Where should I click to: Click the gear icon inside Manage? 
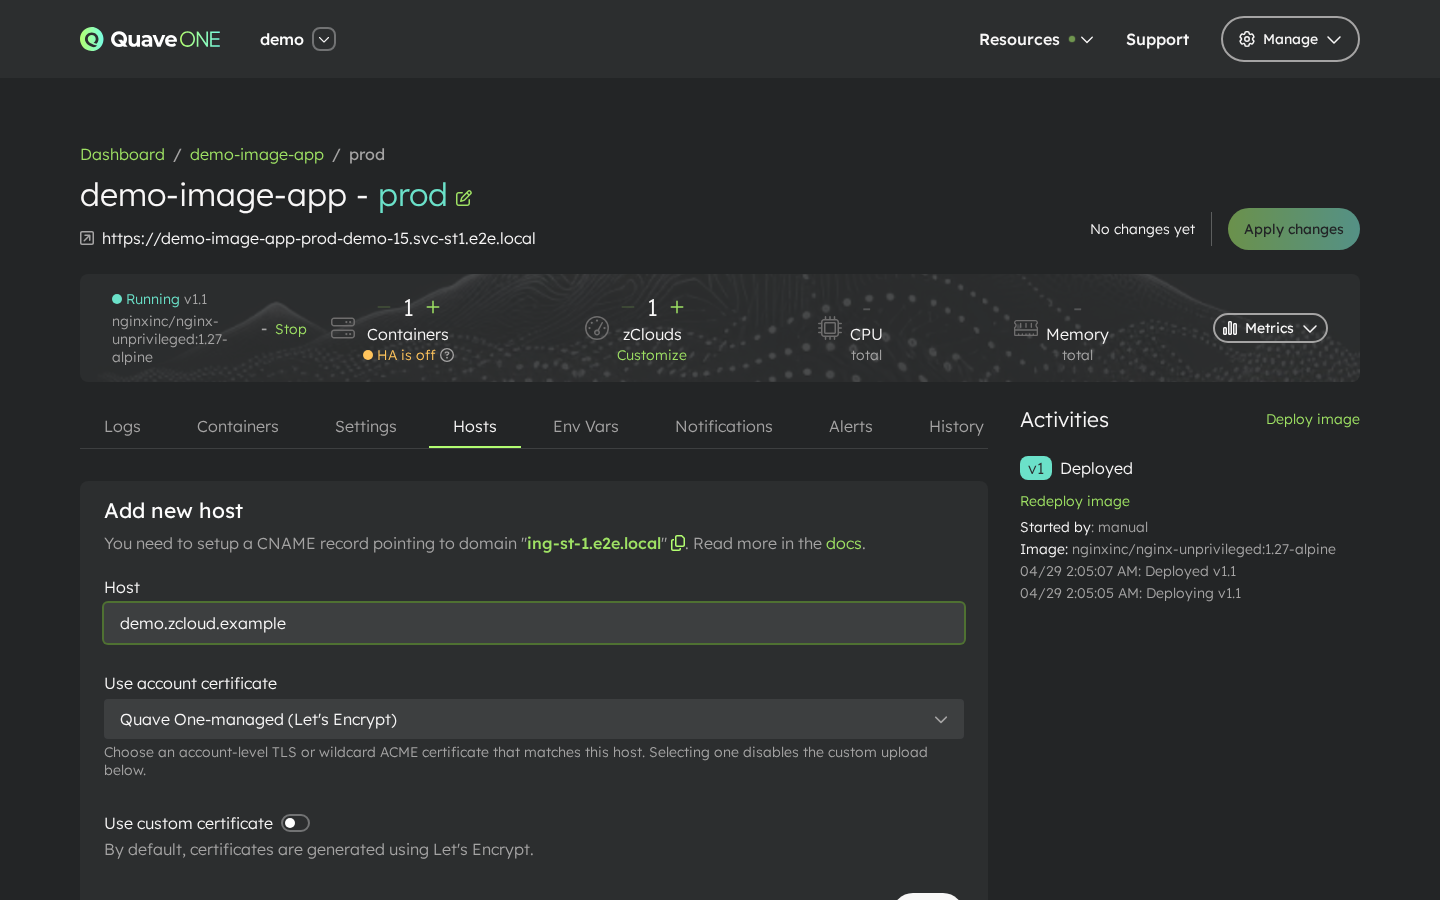(x=1247, y=39)
